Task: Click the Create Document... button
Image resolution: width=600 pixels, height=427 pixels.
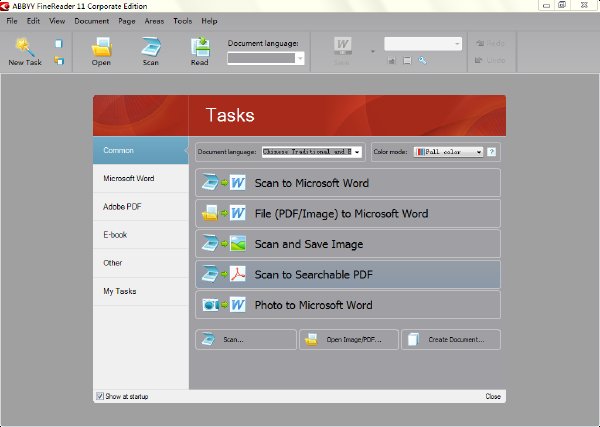Action: tap(451, 339)
